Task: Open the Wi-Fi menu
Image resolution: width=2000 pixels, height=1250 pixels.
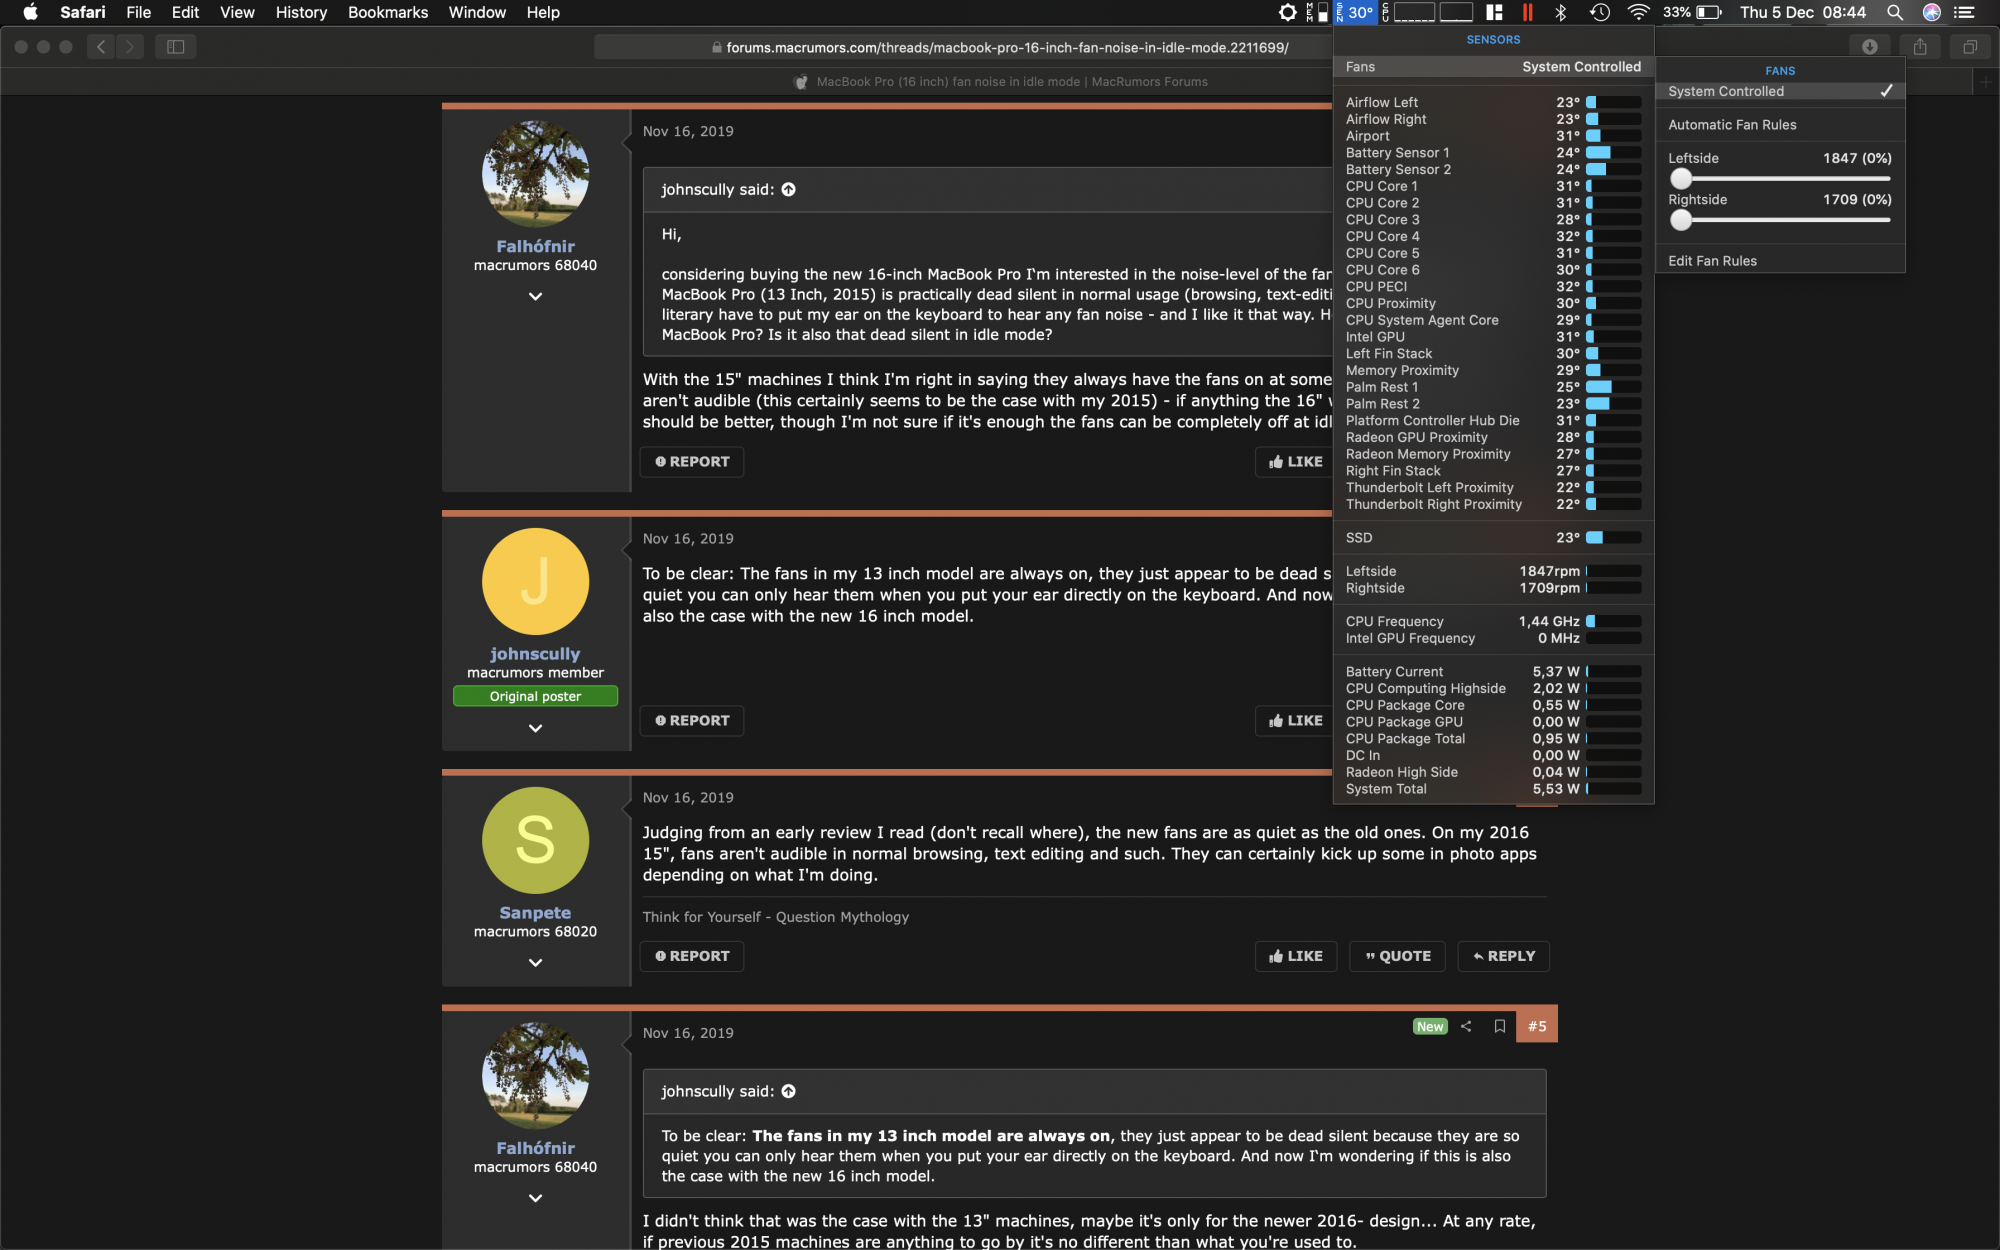Action: click(1638, 12)
